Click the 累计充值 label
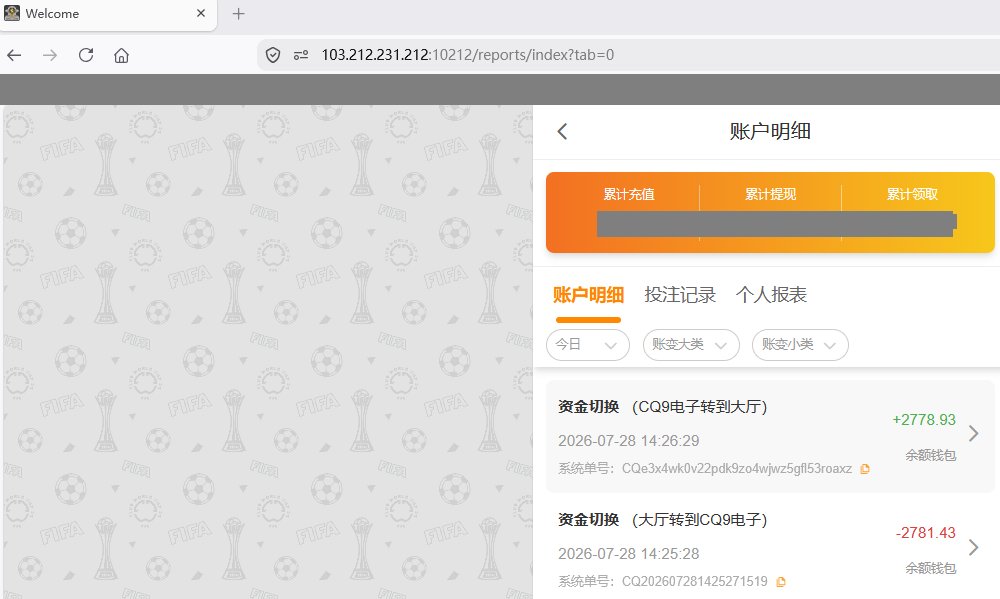Screen dimensions: 1000x599 (629, 195)
